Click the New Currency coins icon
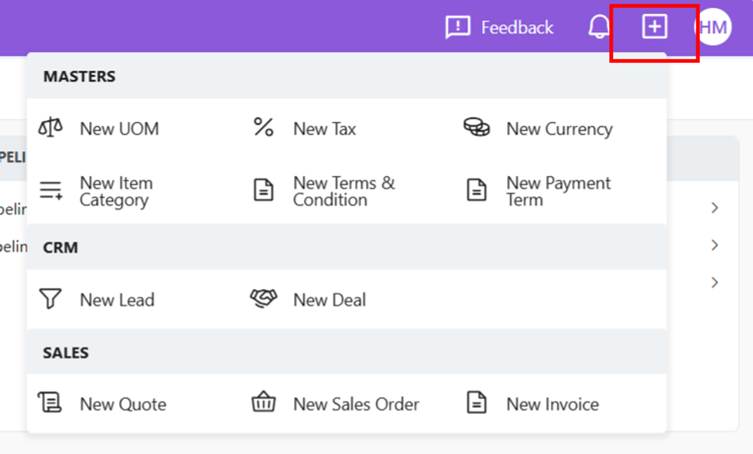753x454 pixels. (x=477, y=128)
